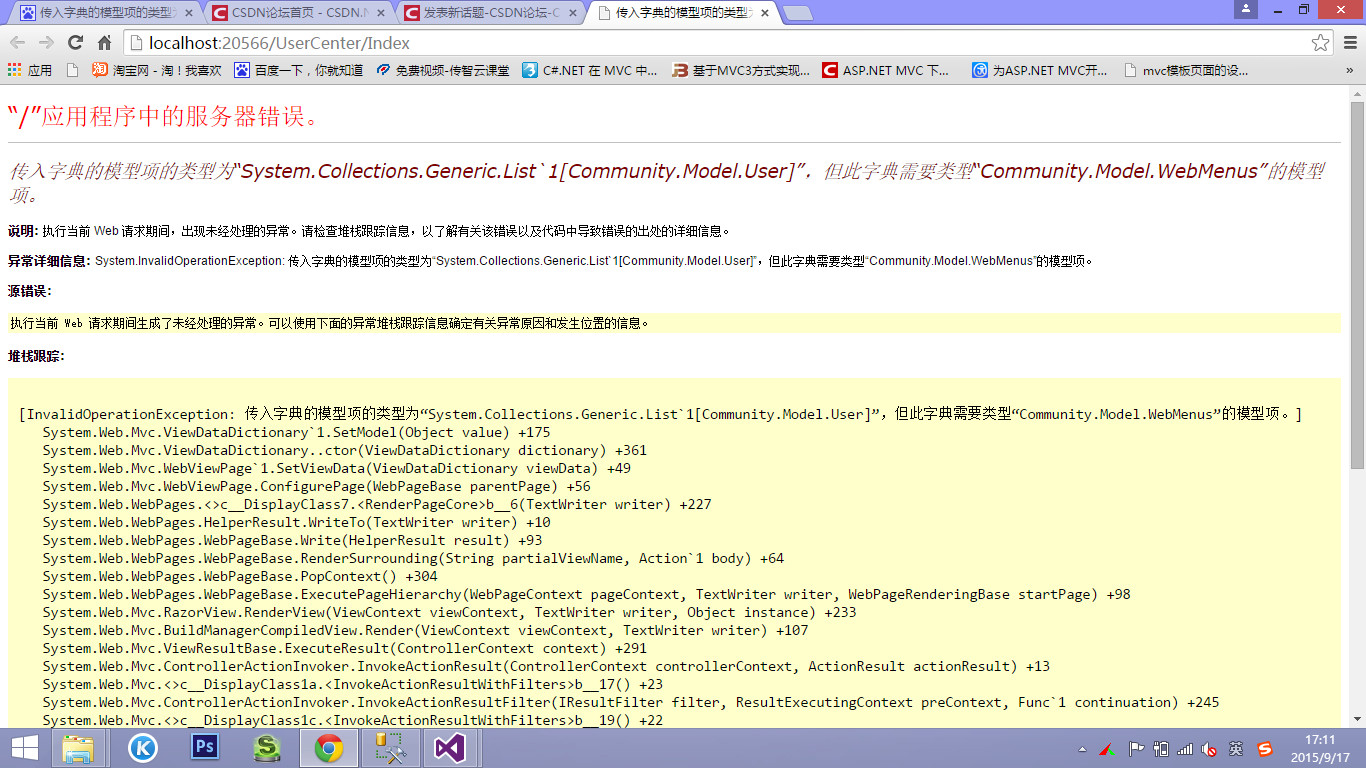Open the Chrome hamburger menu
This screenshot has width=1366, height=768.
pyautogui.click(x=1350, y=43)
